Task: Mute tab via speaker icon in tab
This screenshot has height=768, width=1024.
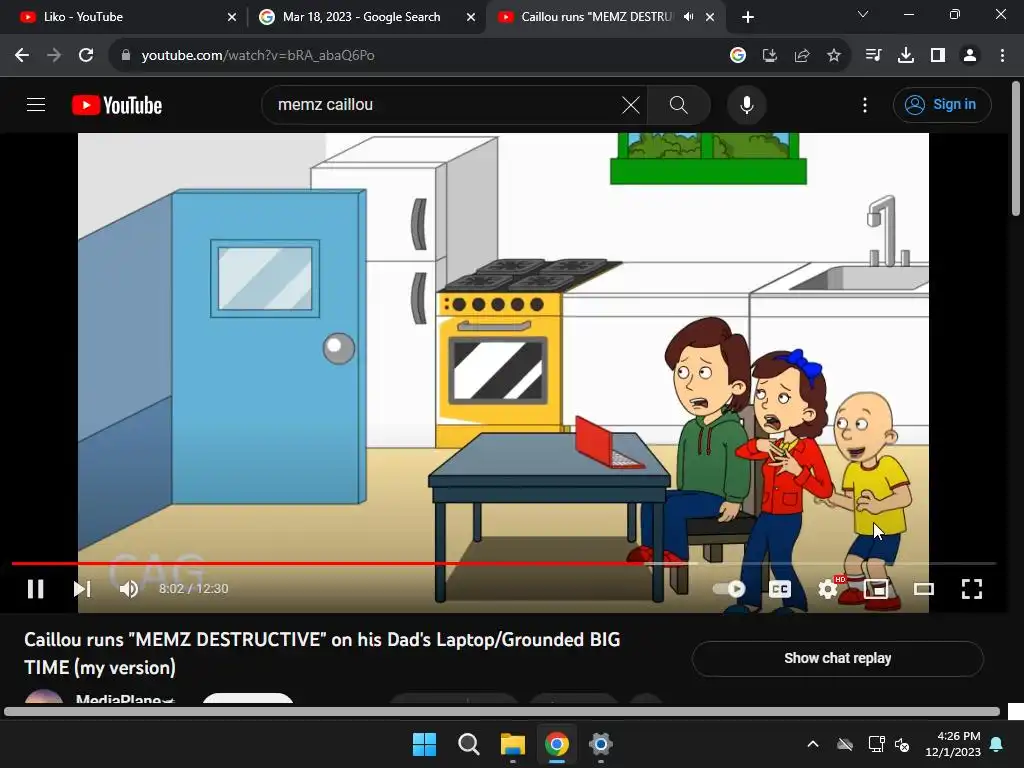Action: [x=688, y=17]
